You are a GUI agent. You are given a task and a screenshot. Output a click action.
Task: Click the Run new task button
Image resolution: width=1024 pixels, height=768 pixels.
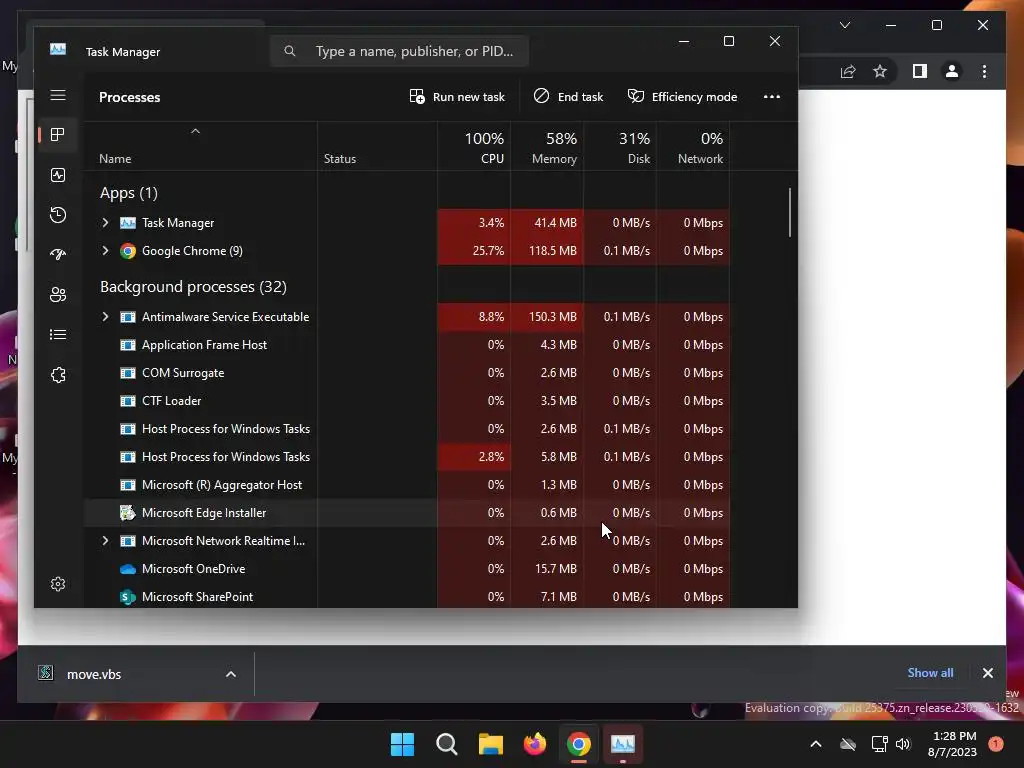457,97
